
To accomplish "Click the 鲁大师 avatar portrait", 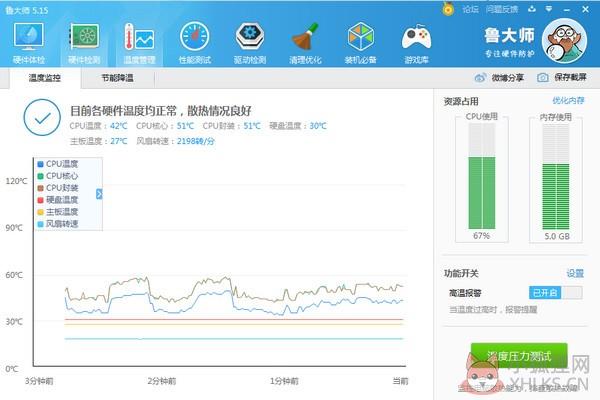I will point(564,41).
